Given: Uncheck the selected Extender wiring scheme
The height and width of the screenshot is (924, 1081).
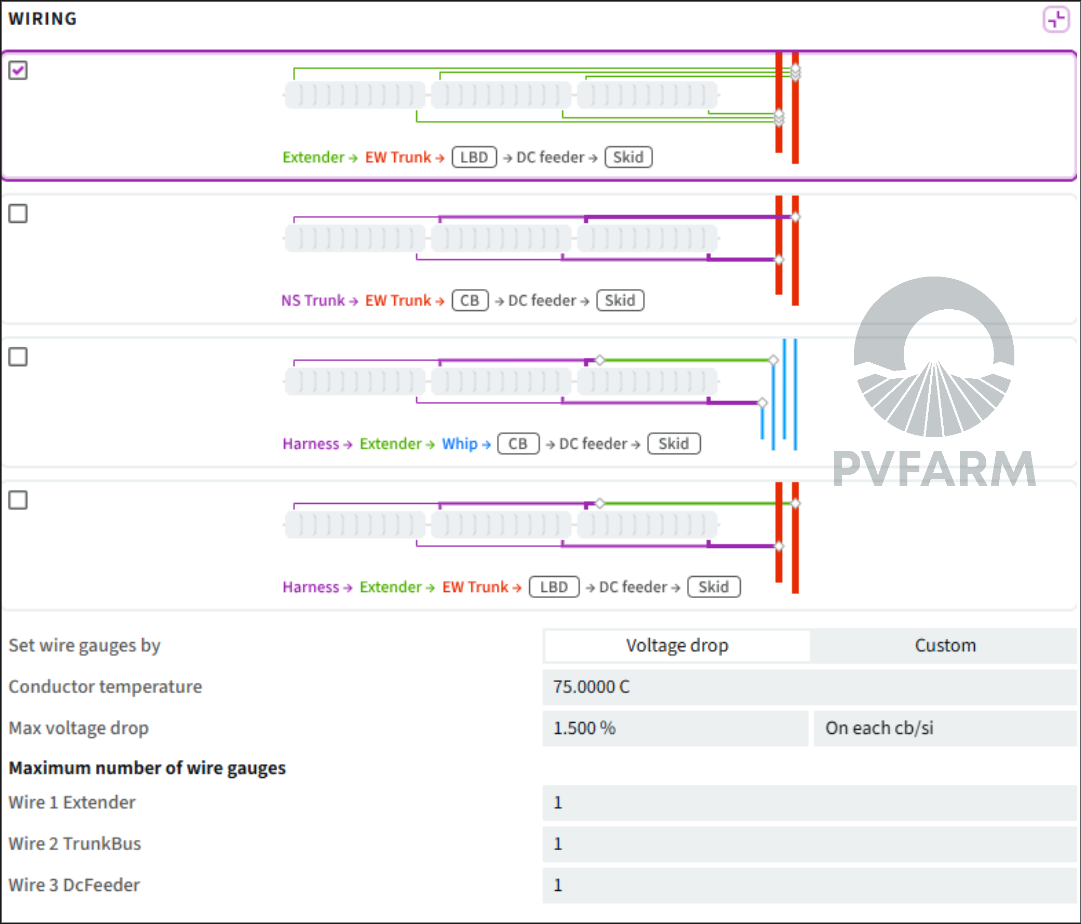Looking at the screenshot, I should [x=17, y=70].
